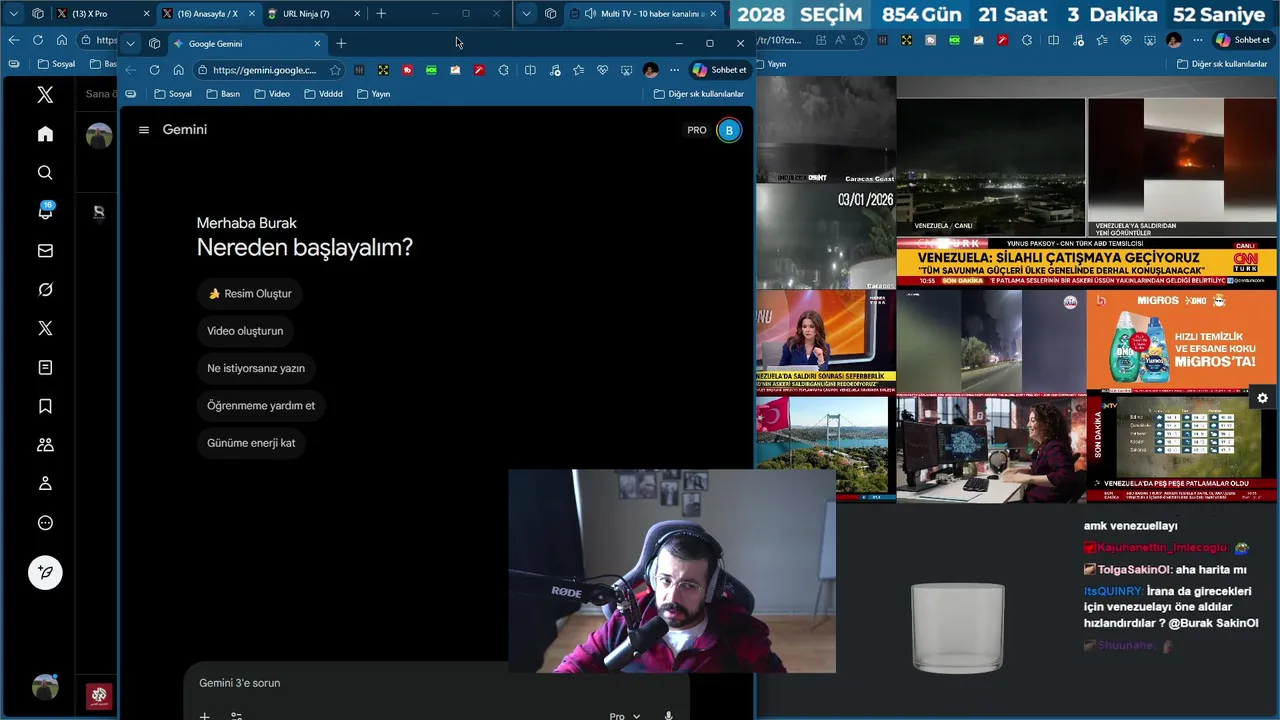
Task: Go to home page in Gemini window
Action: click(x=178, y=70)
